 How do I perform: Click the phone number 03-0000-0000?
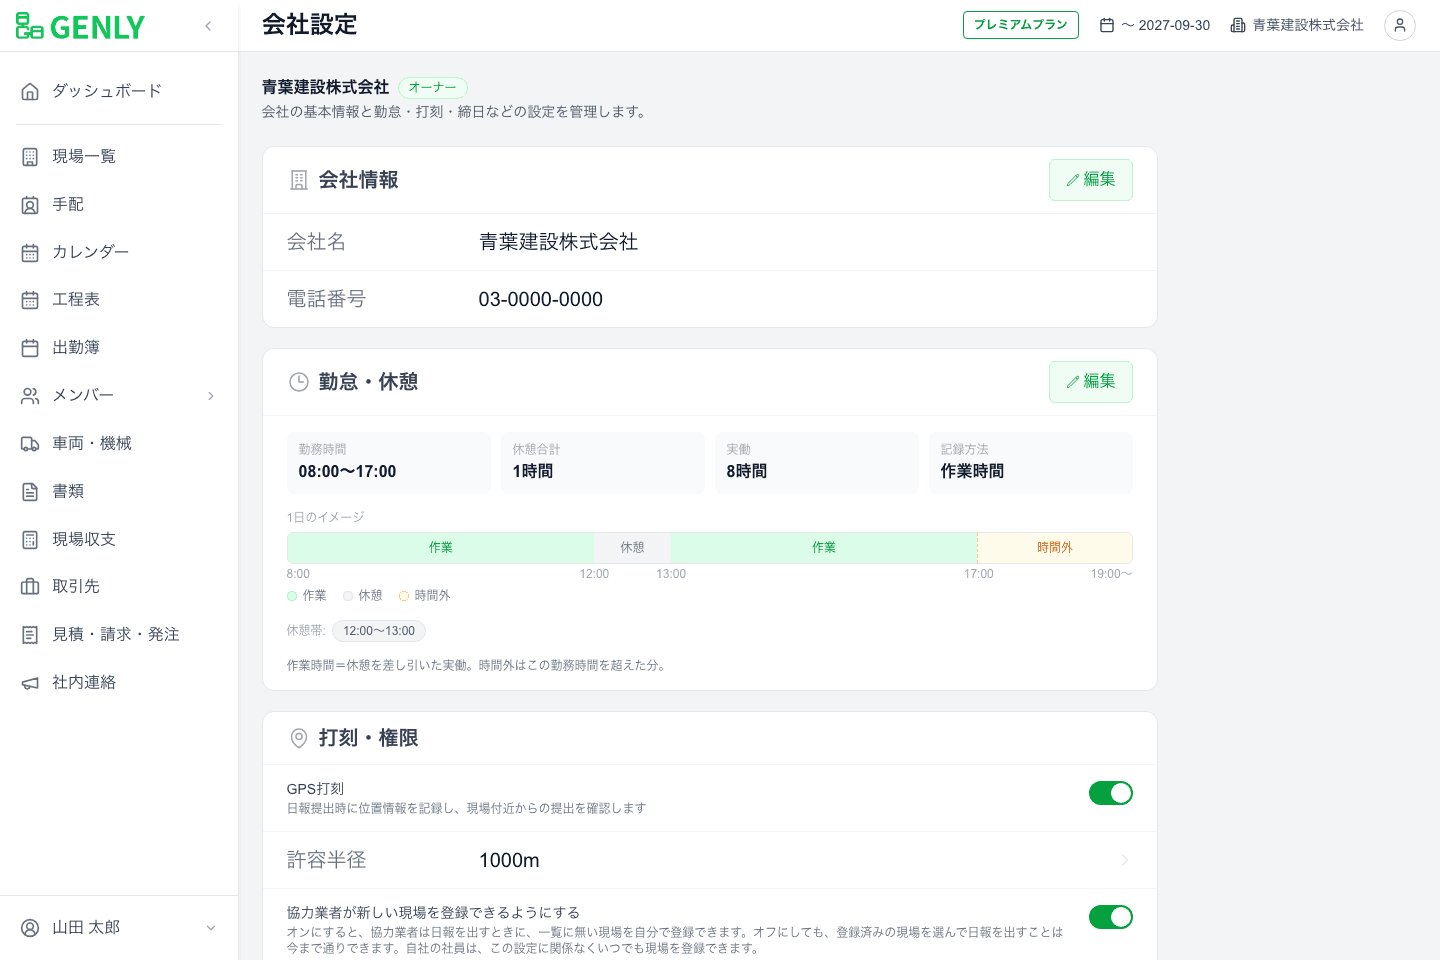(x=541, y=299)
